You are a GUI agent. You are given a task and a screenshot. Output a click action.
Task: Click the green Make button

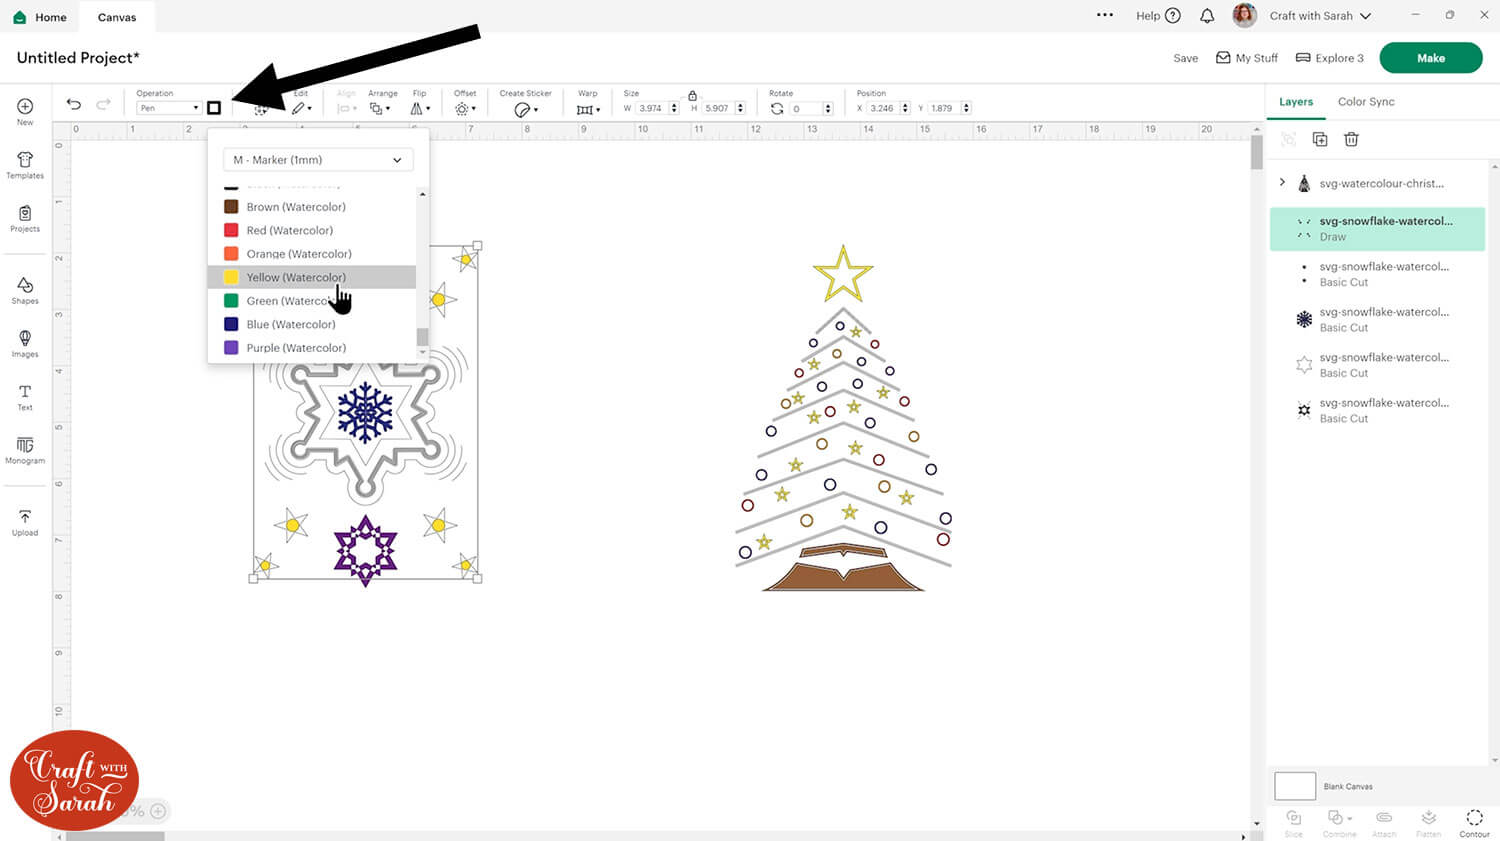click(1430, 58)
